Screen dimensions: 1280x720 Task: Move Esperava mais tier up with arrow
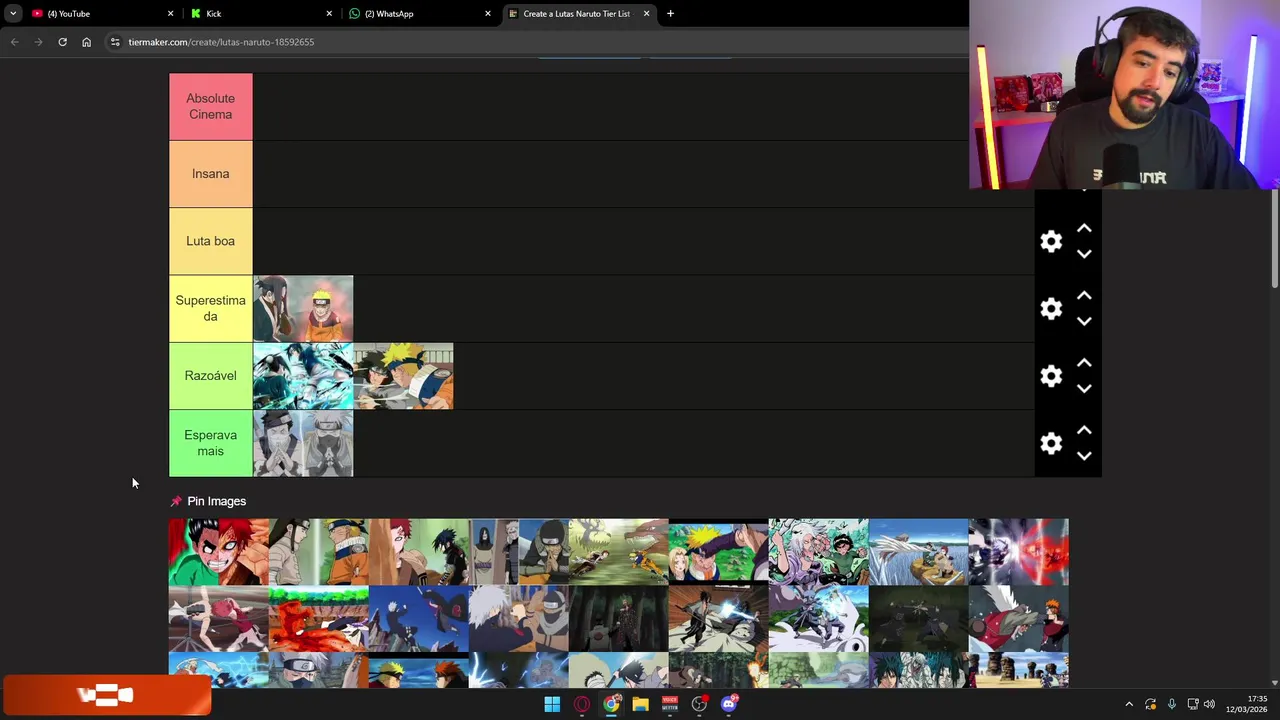point(1084,430)
